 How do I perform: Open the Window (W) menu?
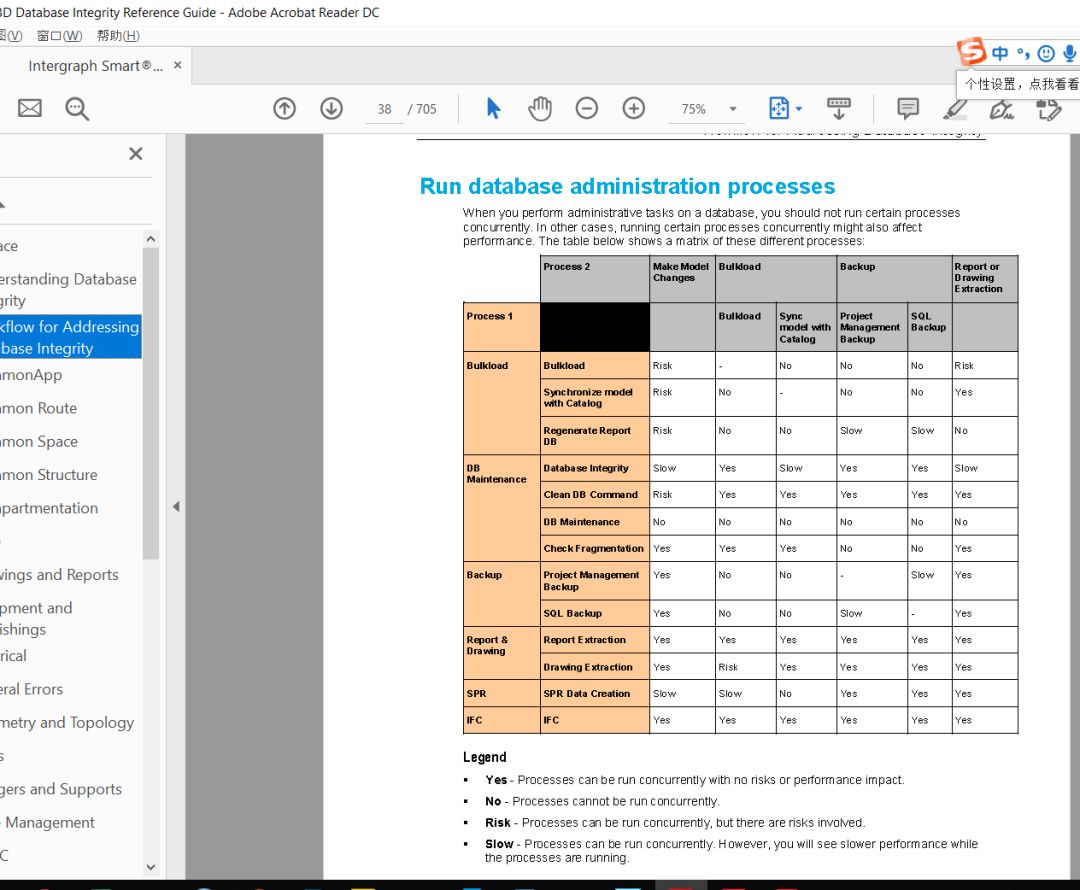tap(60, 36)
